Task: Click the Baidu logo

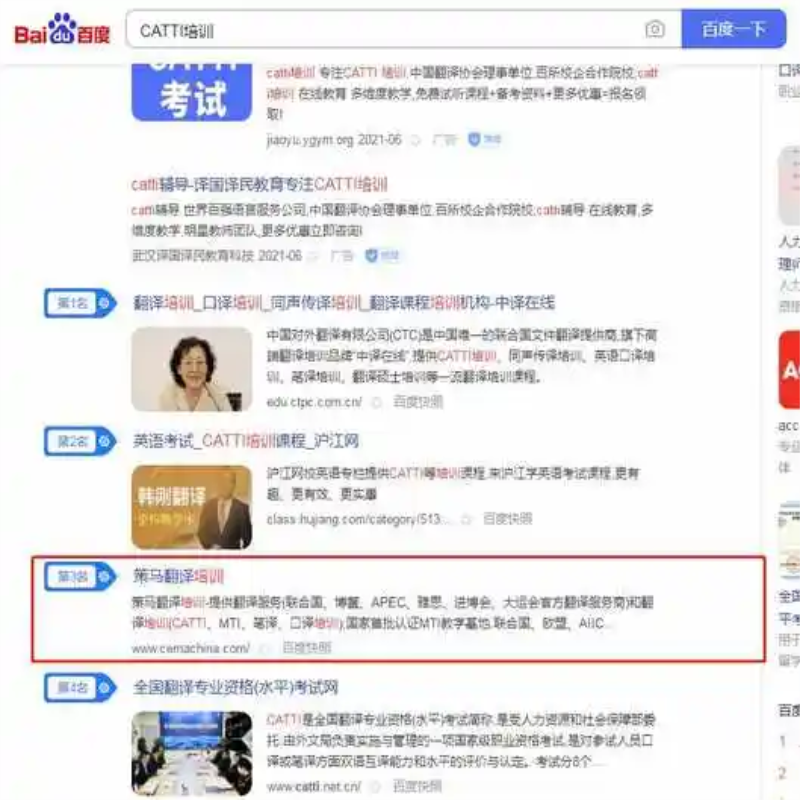Action: tap(62, 30)
